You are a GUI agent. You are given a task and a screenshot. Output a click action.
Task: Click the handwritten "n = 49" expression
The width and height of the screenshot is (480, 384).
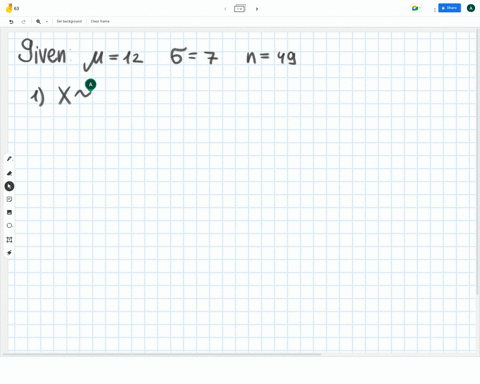click(x=271, y=57)
